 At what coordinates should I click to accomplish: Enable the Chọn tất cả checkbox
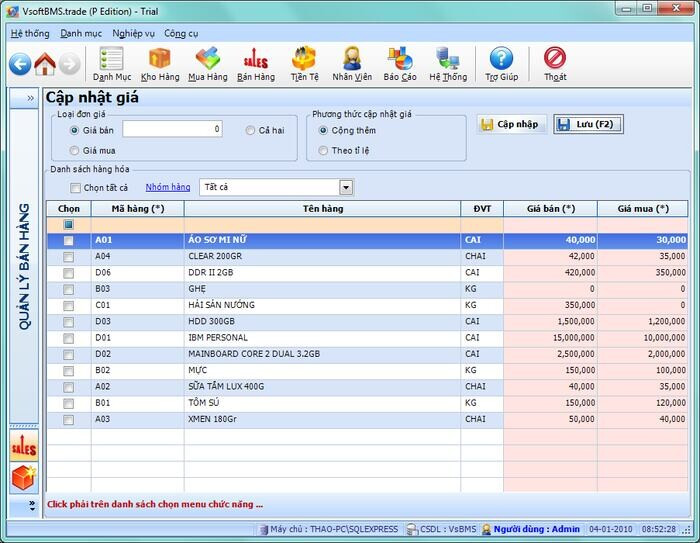pos(75,188)
